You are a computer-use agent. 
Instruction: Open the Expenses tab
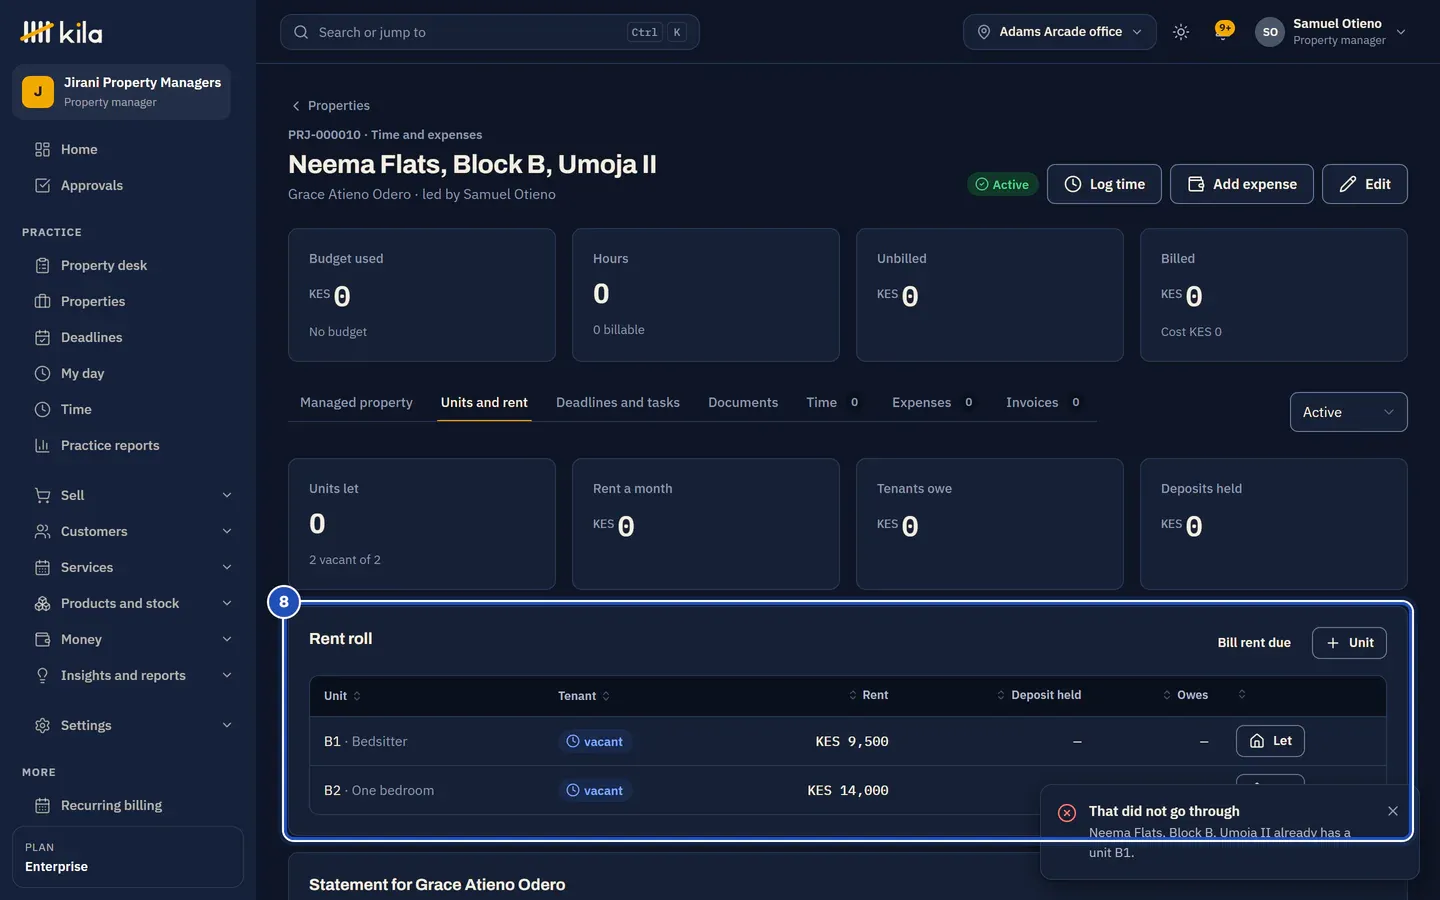tap(934, 402)
